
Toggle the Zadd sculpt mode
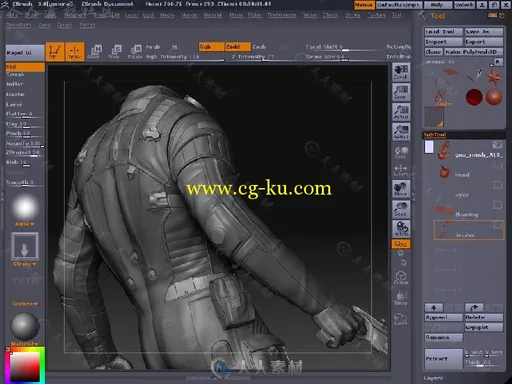point(238,47)
